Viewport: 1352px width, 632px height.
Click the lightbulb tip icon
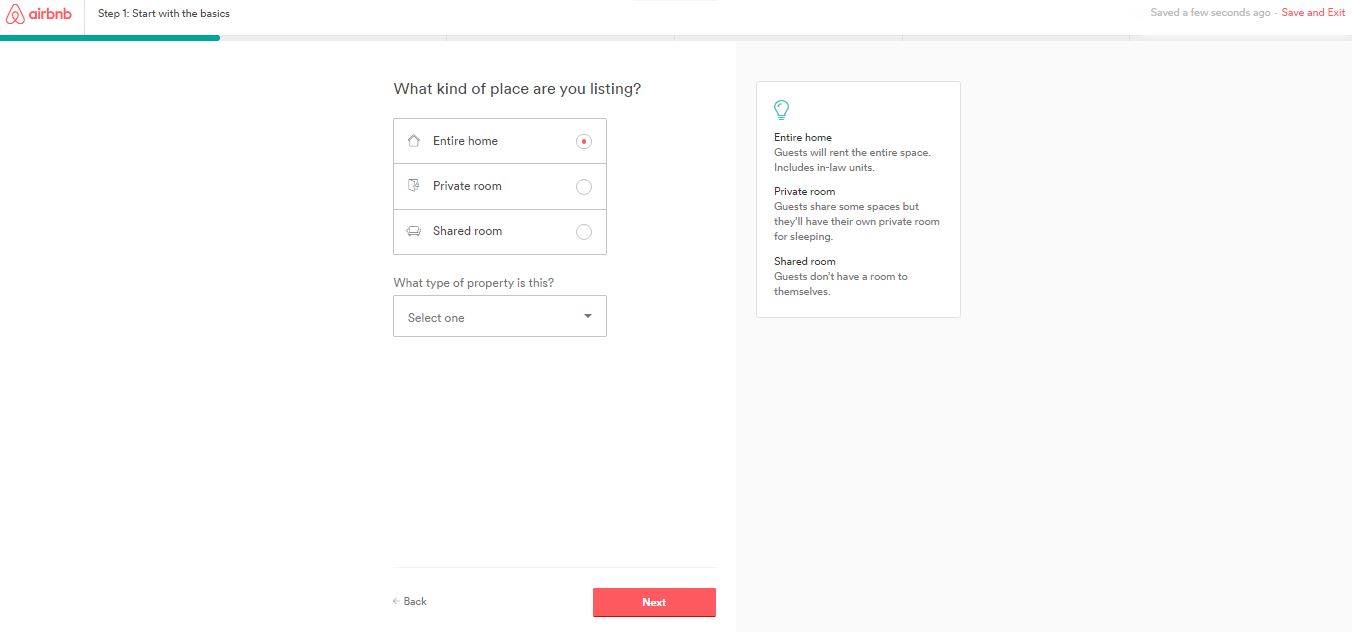point(782,109)
